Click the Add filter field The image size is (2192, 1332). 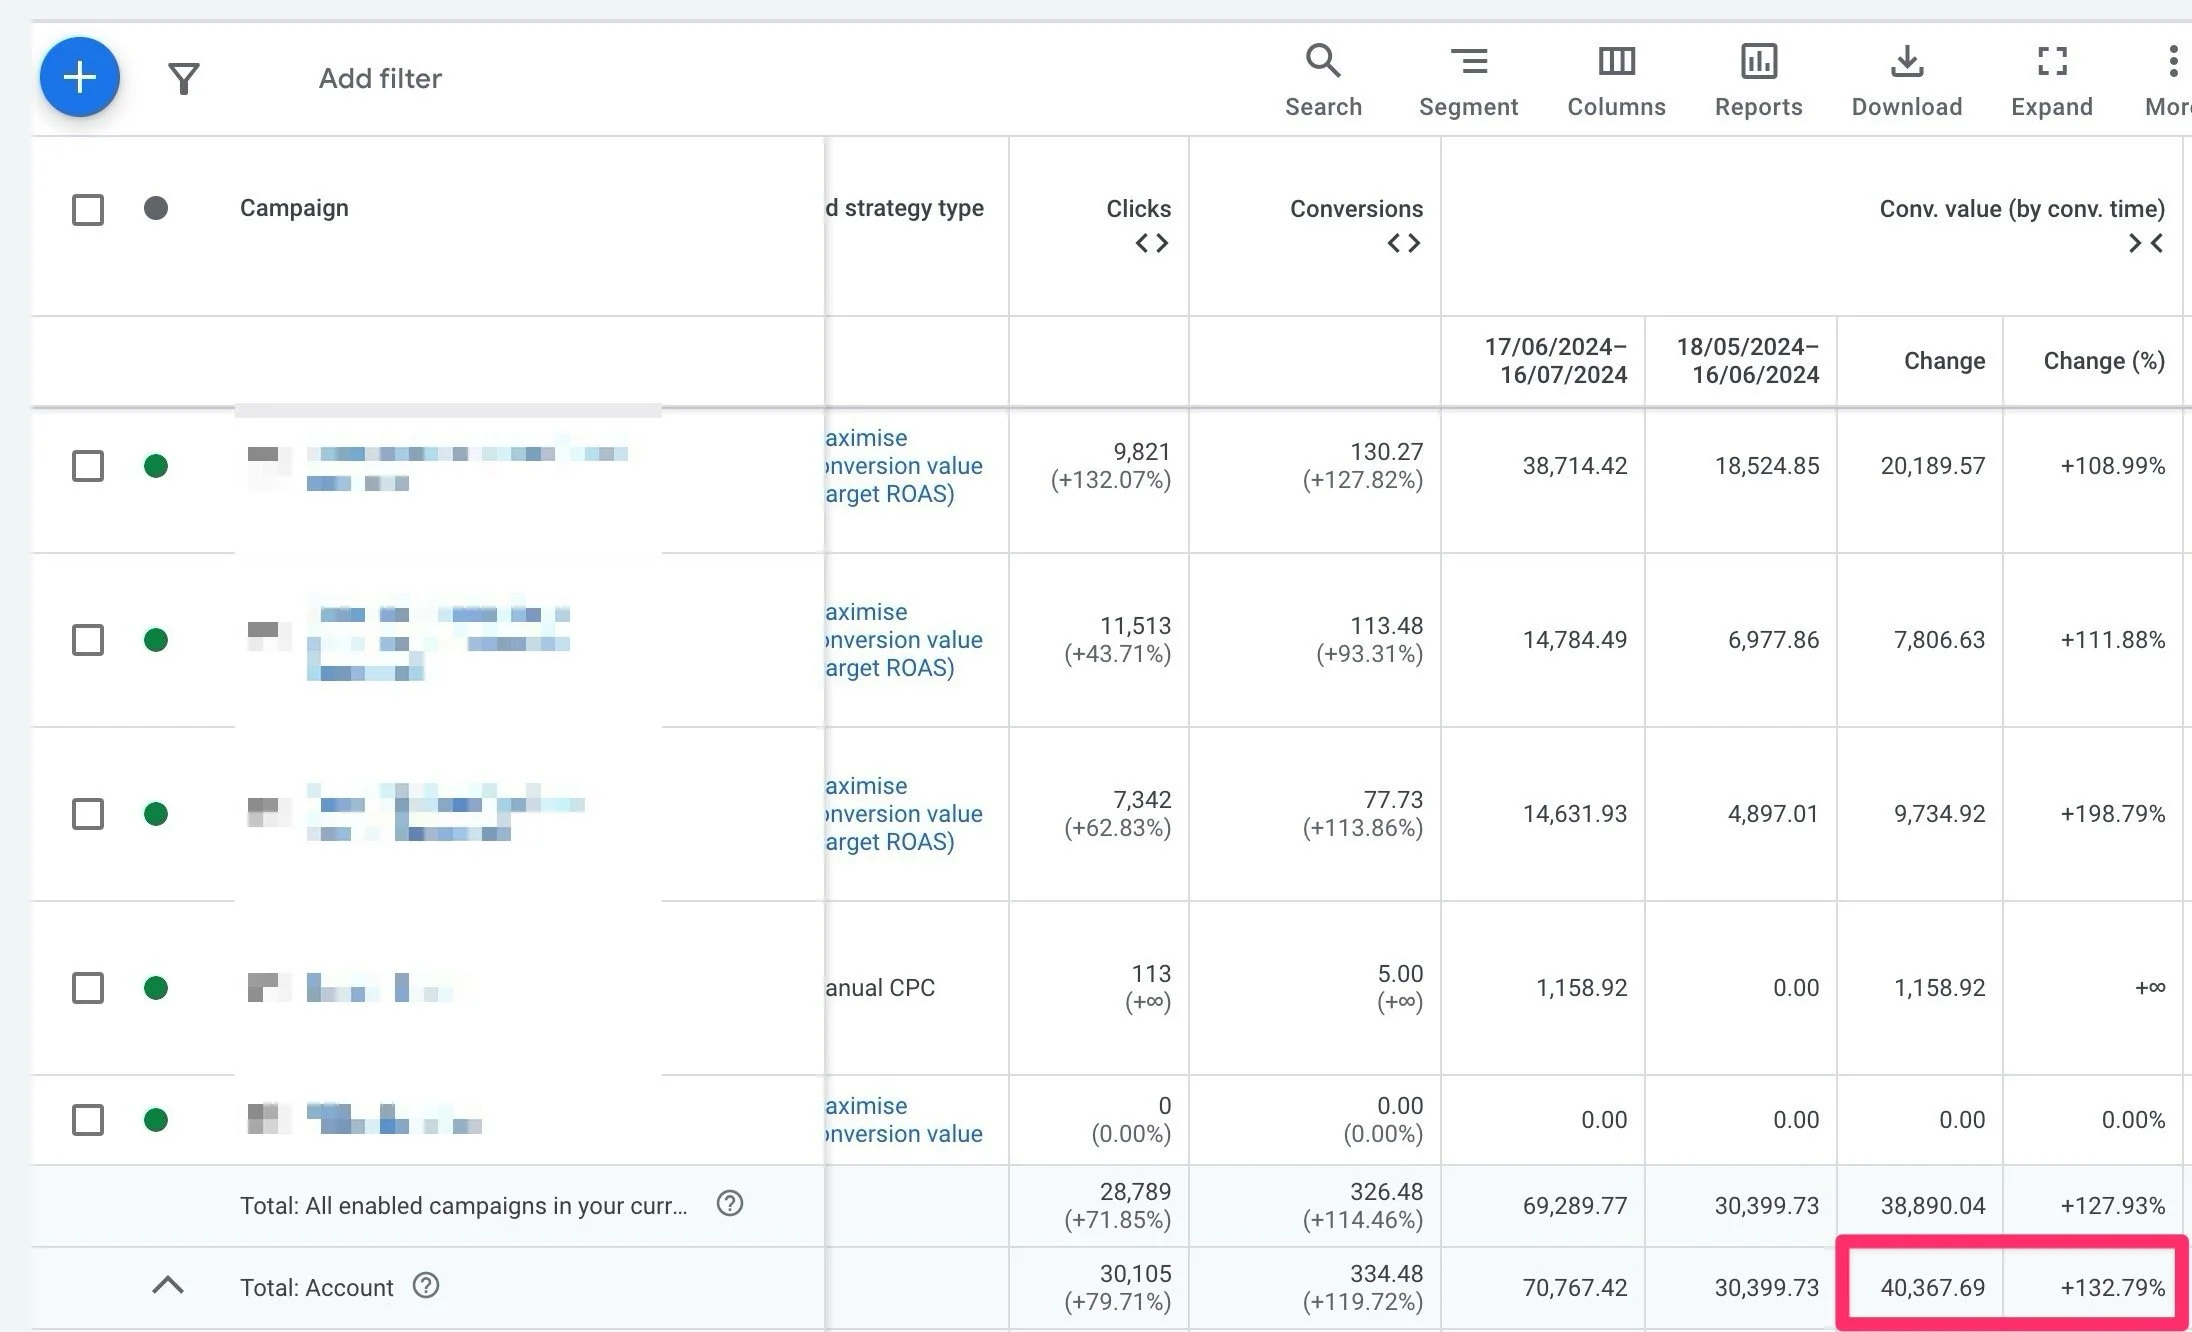(x=380, y=78)
